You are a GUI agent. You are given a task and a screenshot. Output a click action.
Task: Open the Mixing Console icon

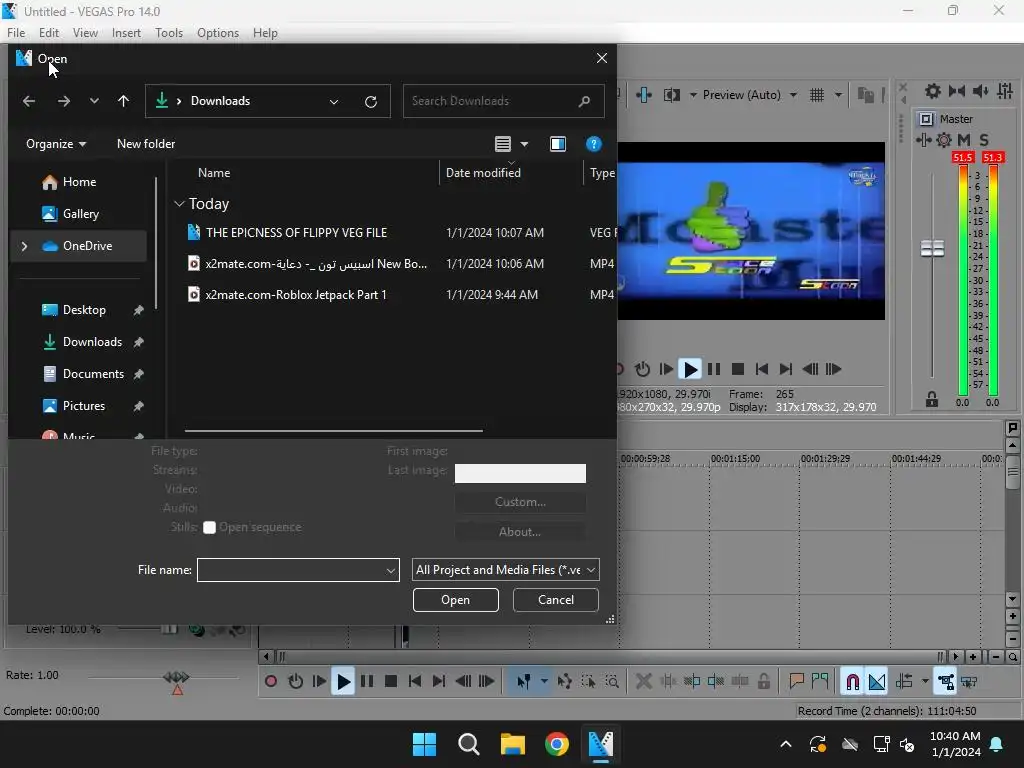pos(1005,91)
